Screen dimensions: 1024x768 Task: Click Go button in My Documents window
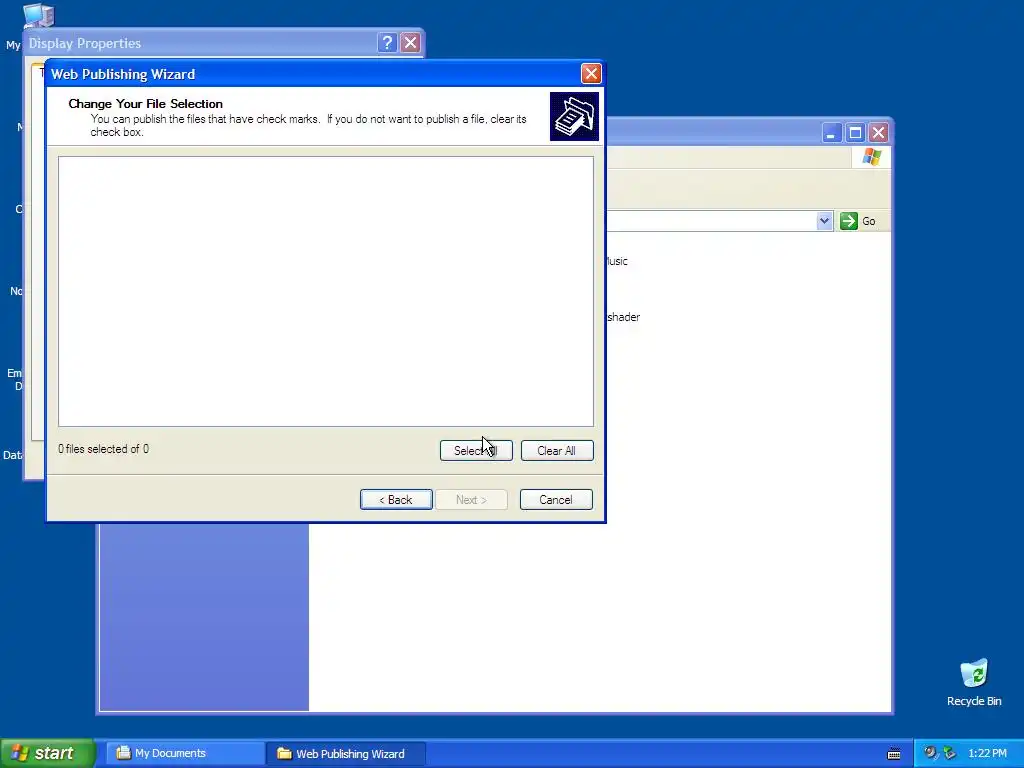858,221
